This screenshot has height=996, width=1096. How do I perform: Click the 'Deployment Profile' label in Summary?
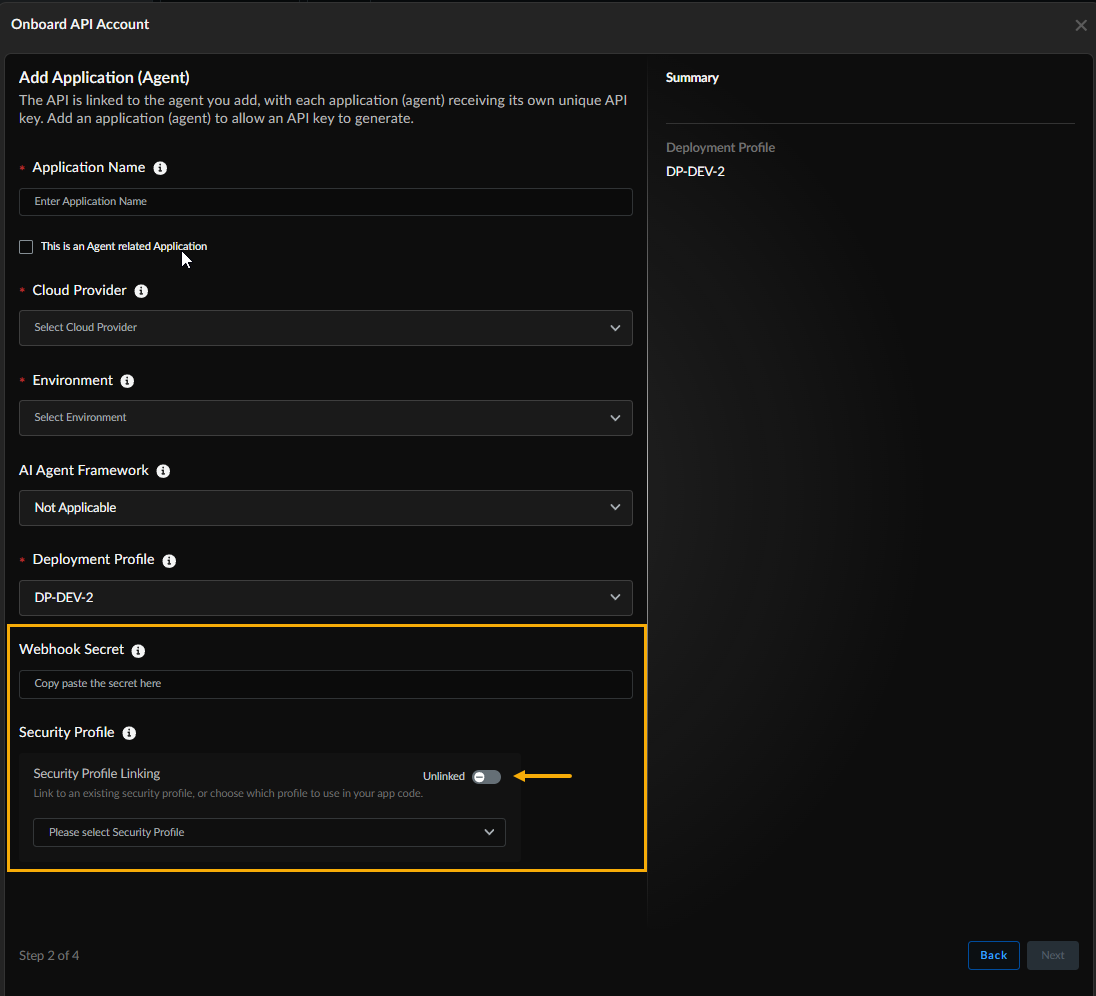[721, 147]
